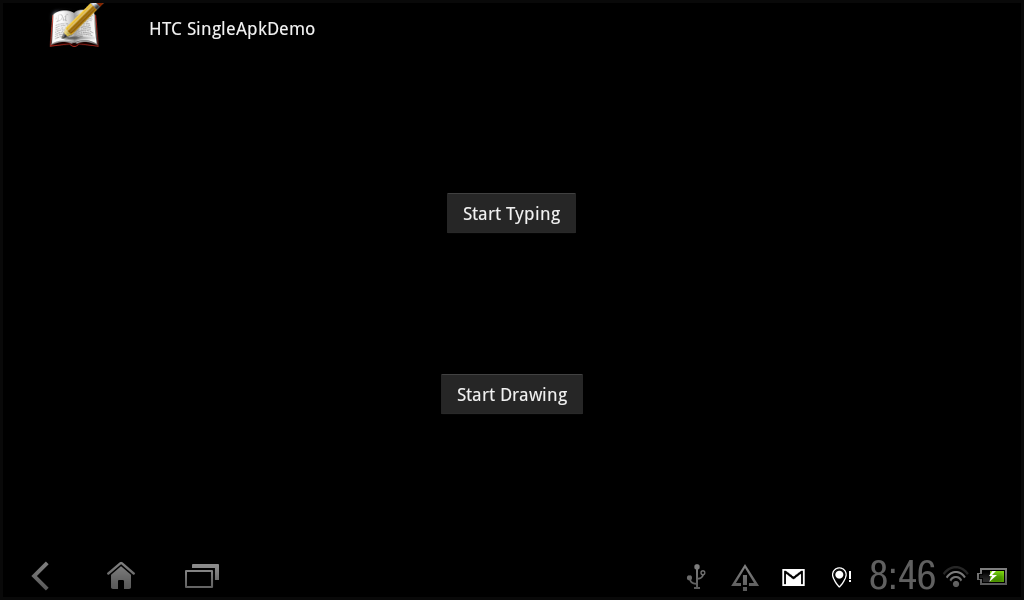The image size is (1024, 600).
Task: Click the book and pencil app icon
Action: (x=76, y=26)
